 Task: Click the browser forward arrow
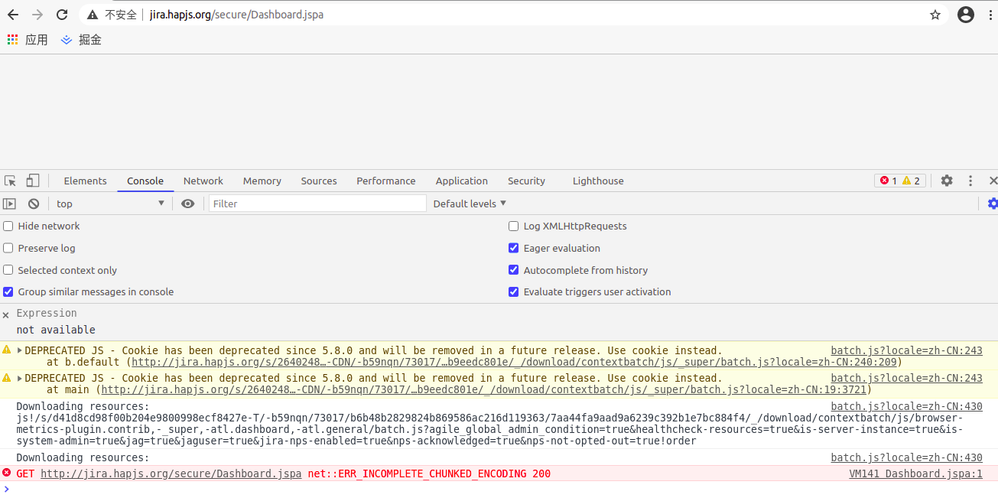[38, 15]
